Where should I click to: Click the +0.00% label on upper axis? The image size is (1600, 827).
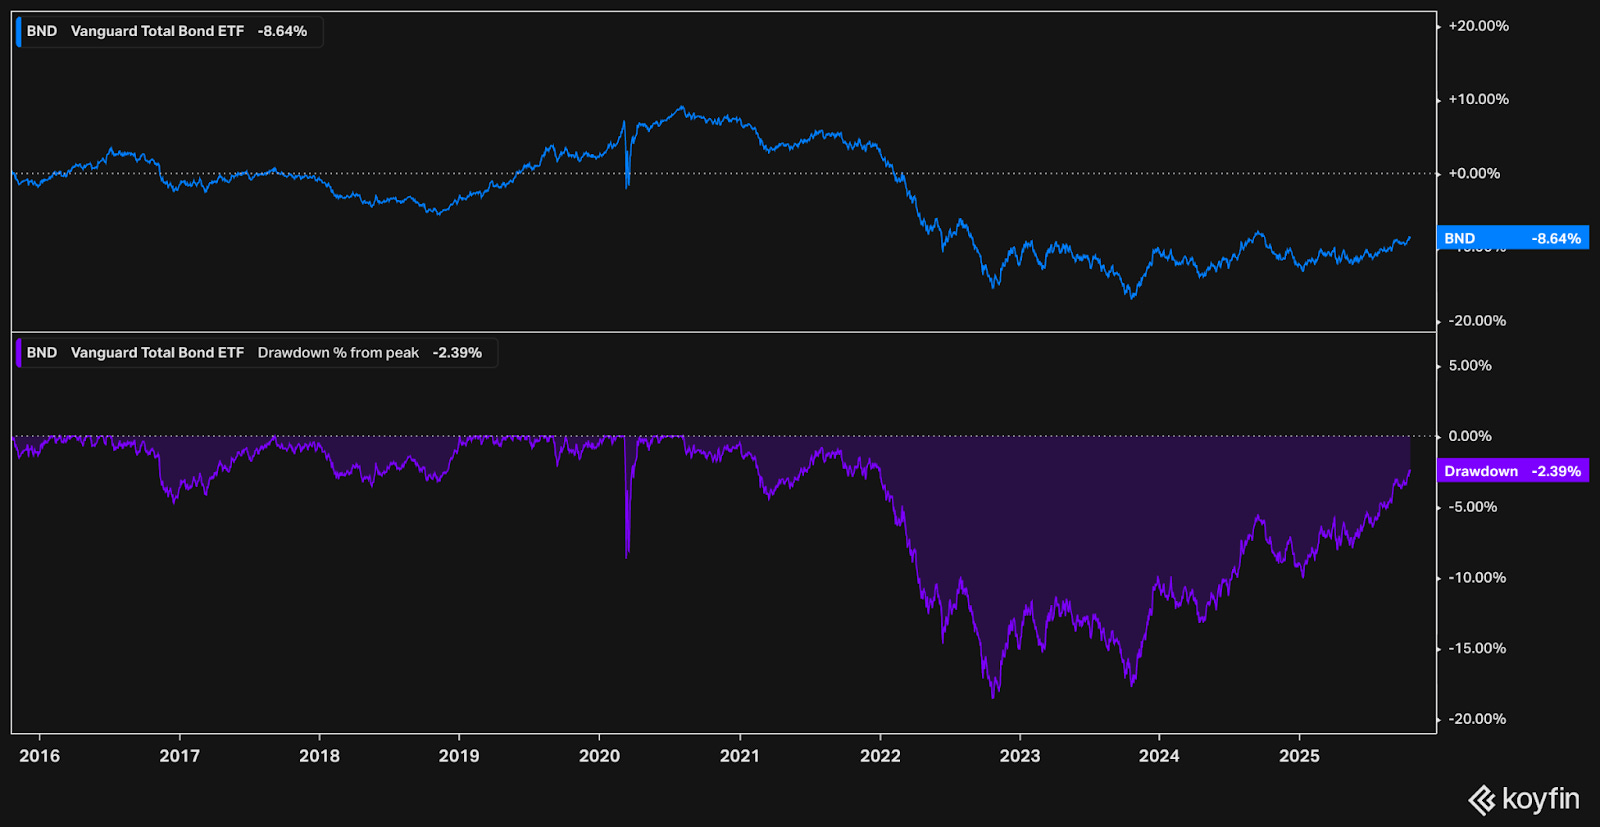coord(1474,173)
